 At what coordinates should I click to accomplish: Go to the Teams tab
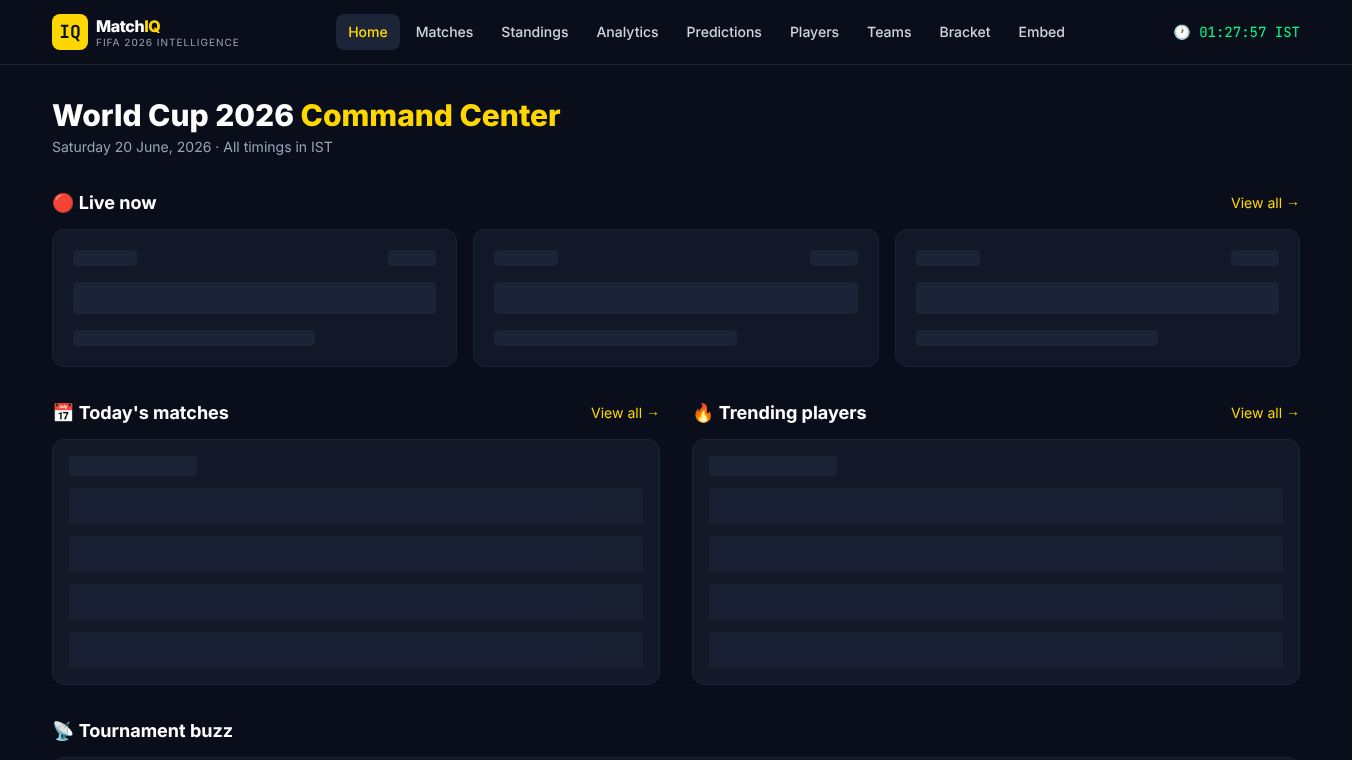889,32
